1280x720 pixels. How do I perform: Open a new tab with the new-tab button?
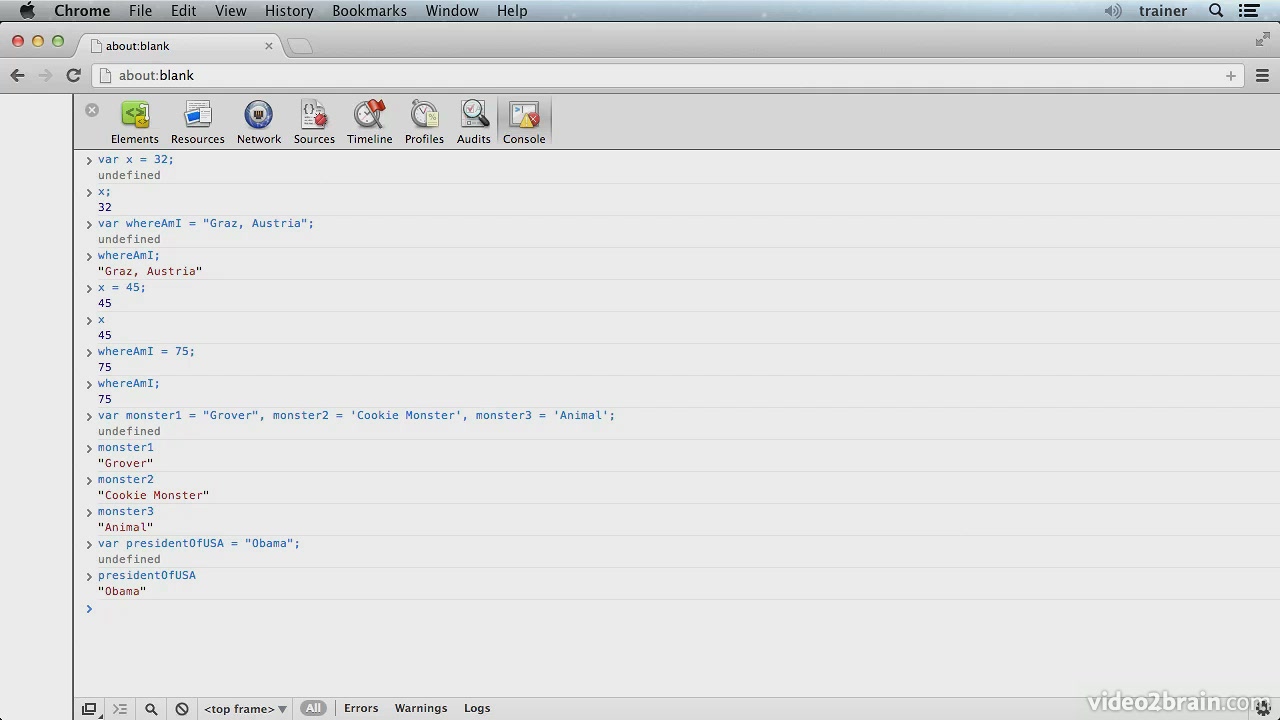point(300,46)
